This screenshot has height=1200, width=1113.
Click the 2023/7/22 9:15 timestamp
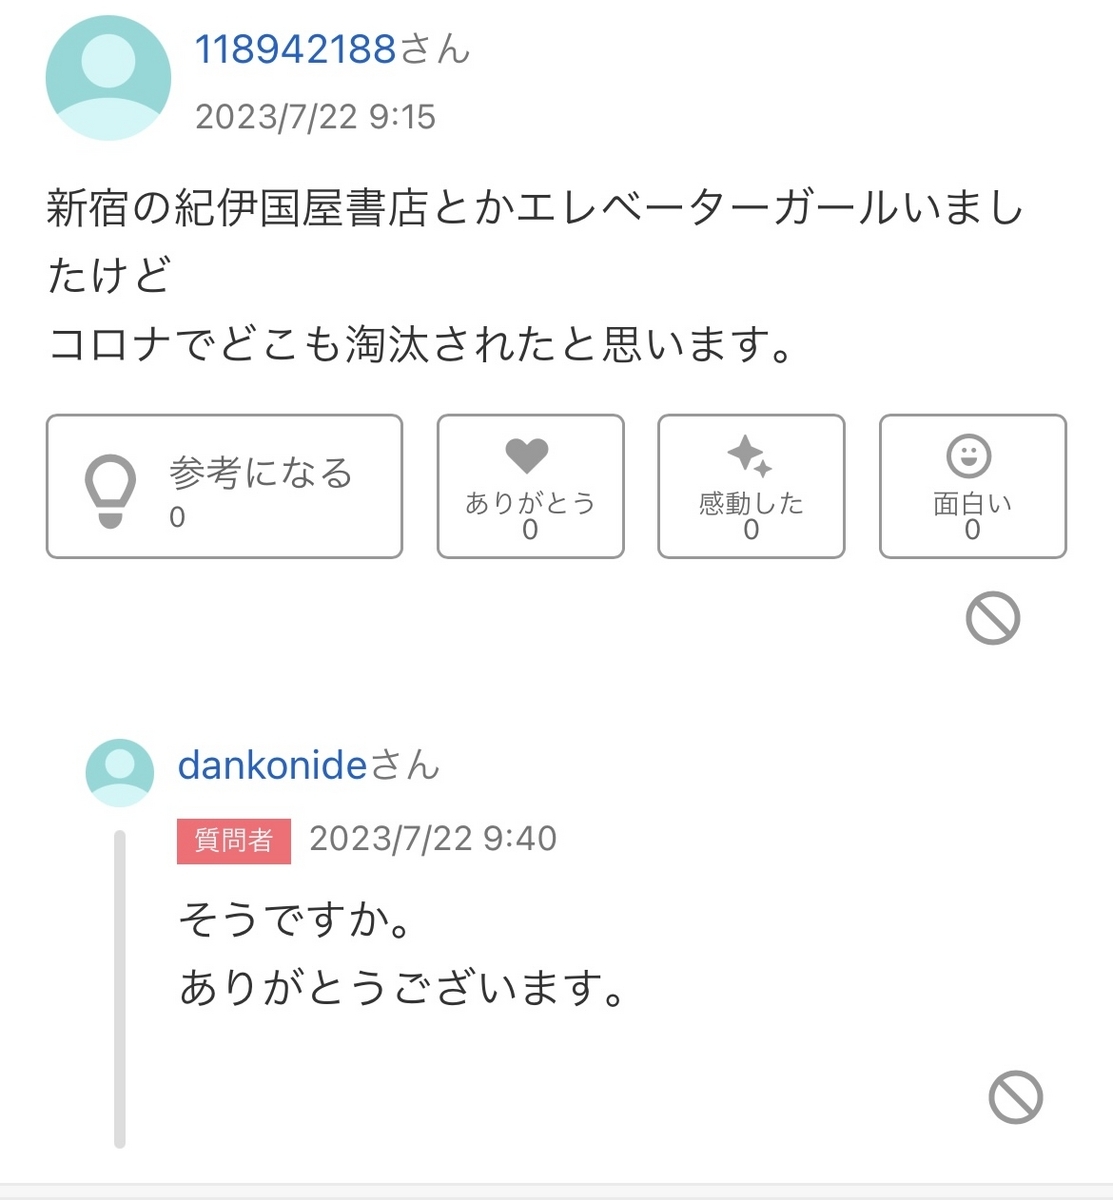click(315, 117)
